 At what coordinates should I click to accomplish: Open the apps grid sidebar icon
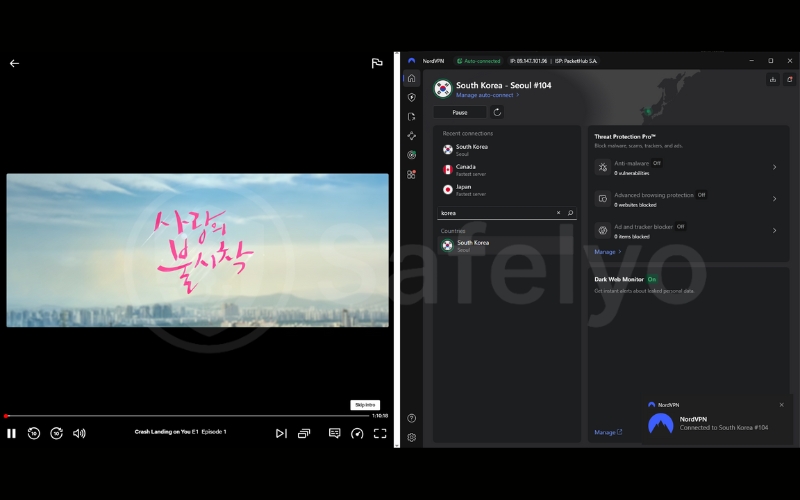point(412,174)
